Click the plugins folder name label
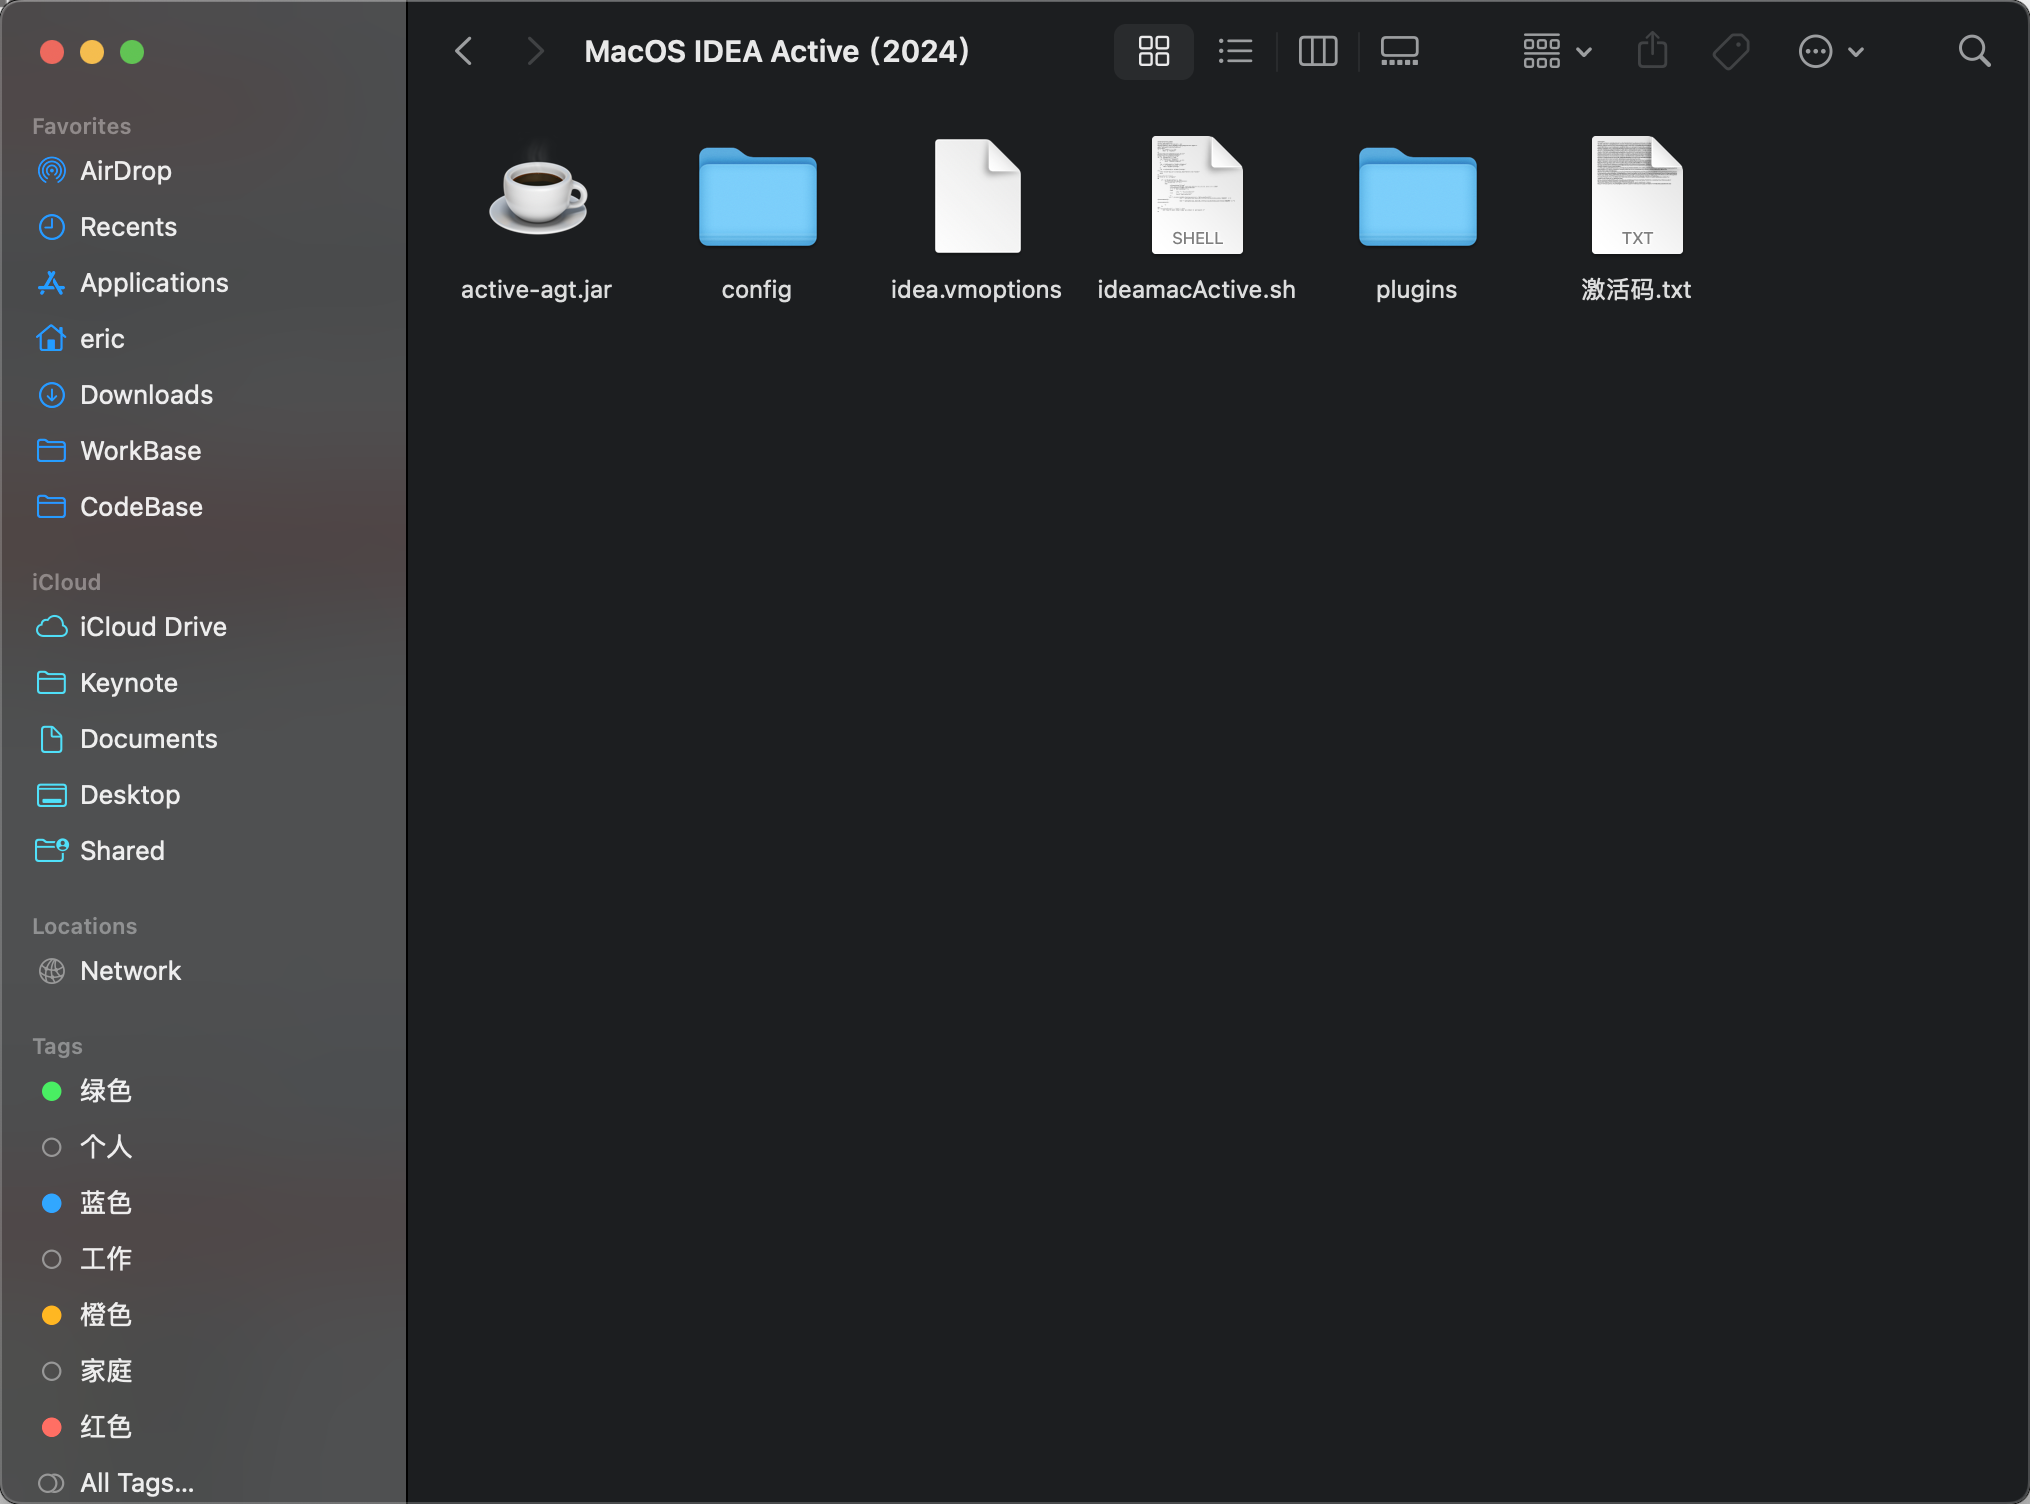 (1416, 290)
